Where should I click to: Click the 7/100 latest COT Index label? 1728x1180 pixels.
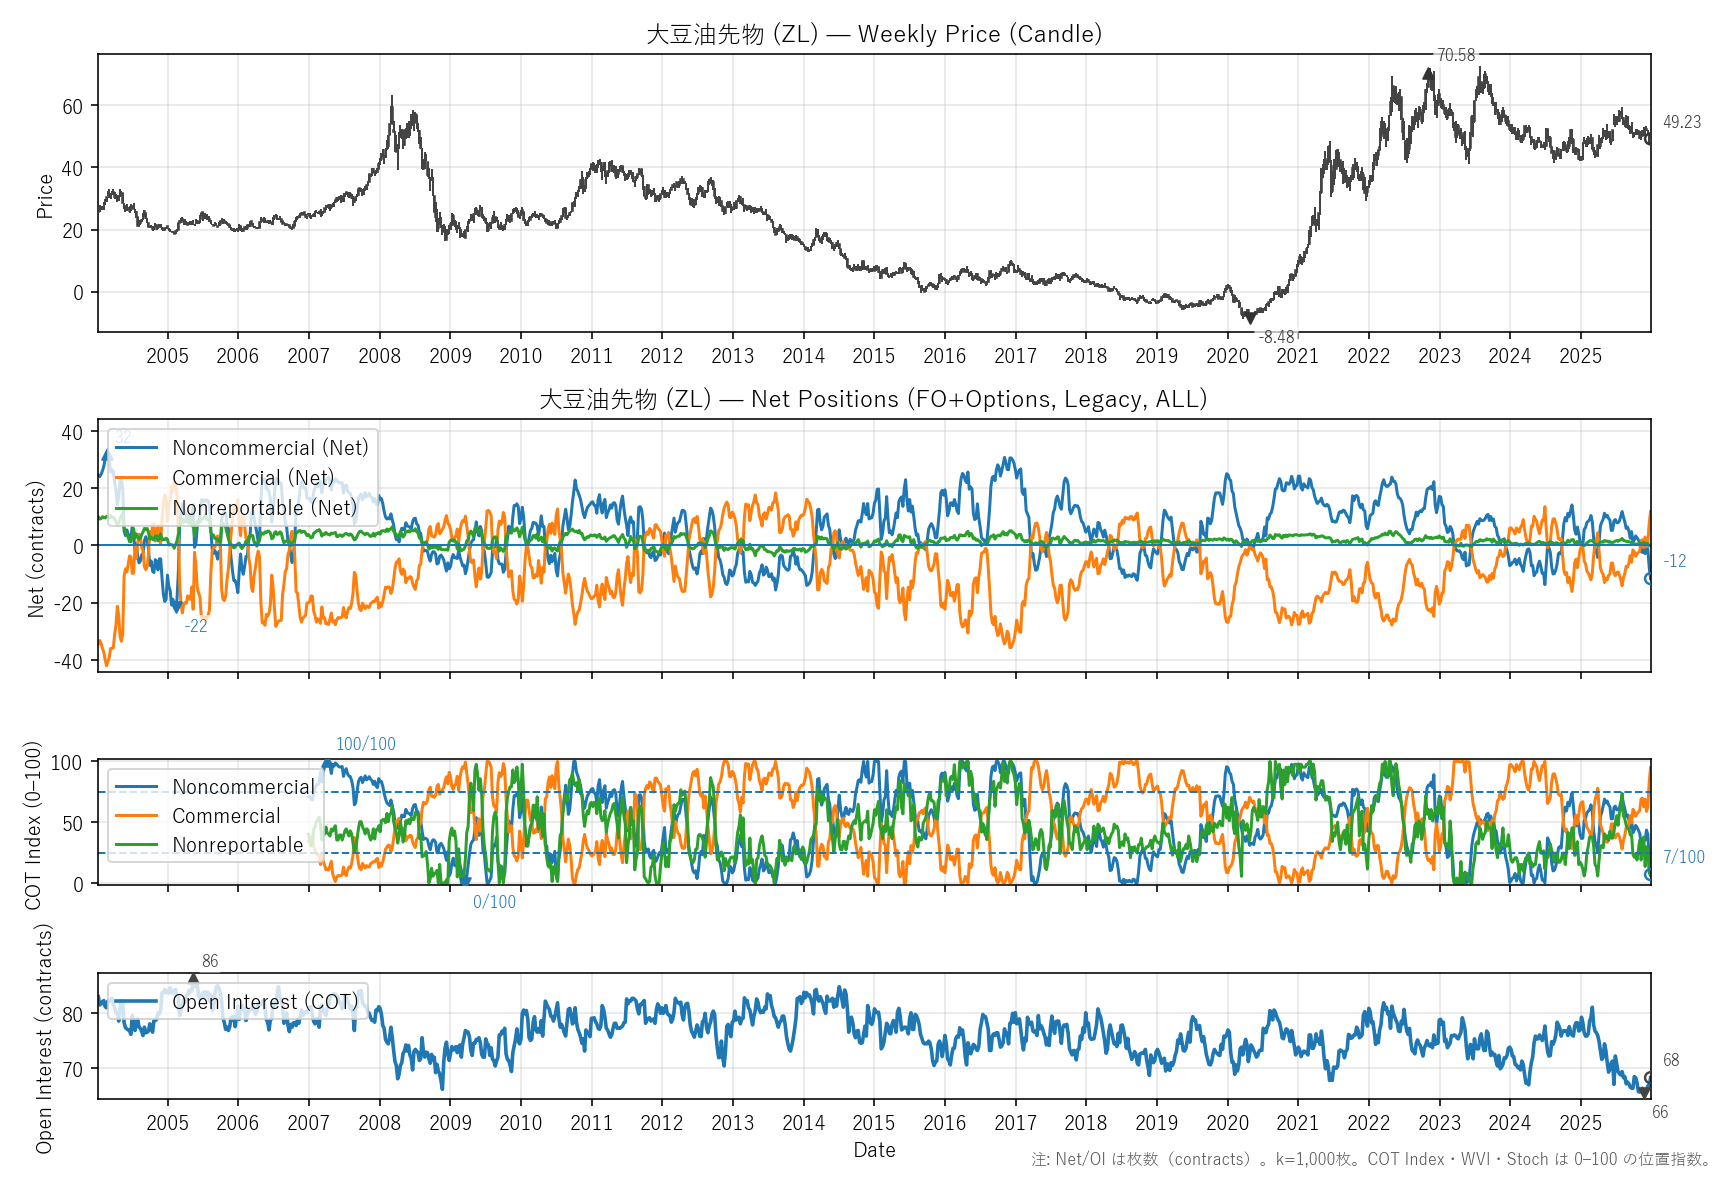1683,857
